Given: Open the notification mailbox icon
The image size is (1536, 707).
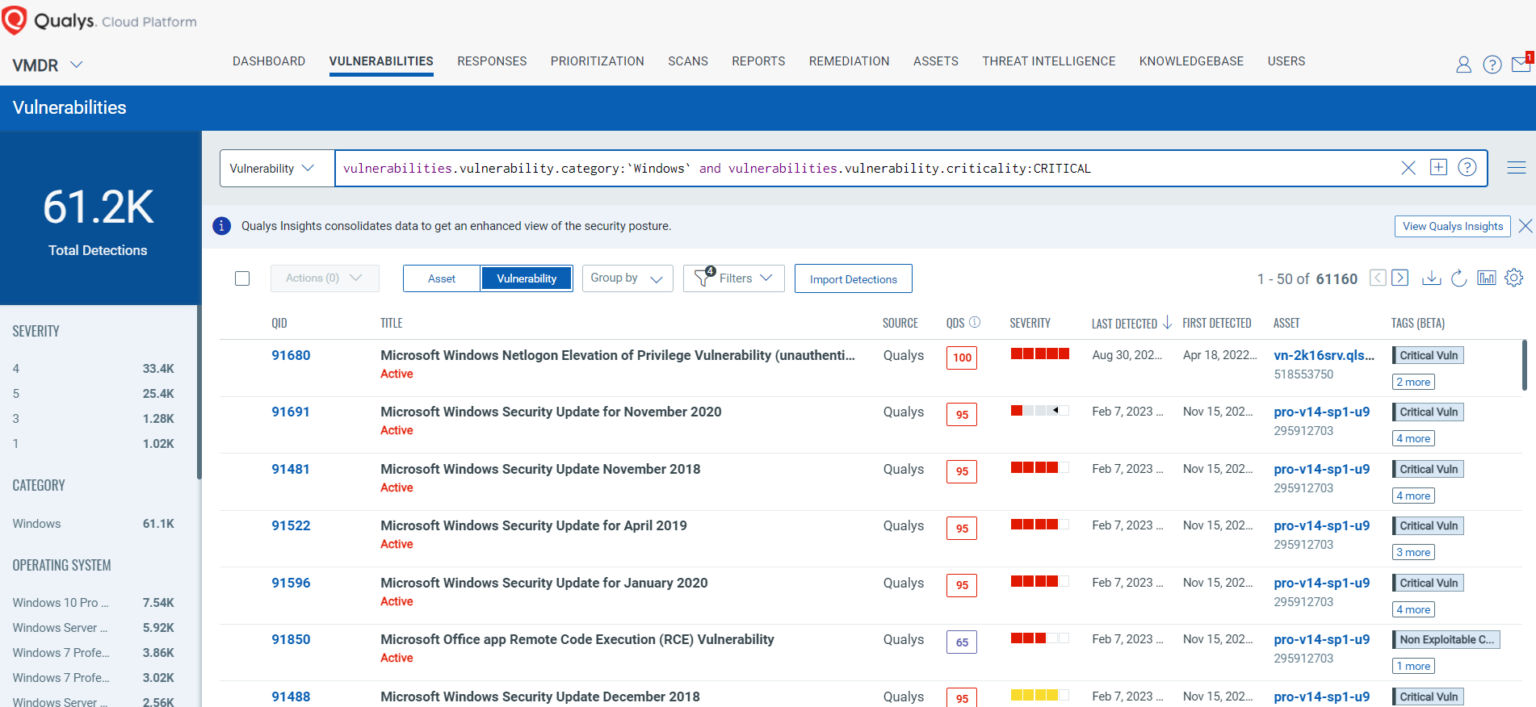Looking at the screenshot, I should click(x=1522, y=63).
